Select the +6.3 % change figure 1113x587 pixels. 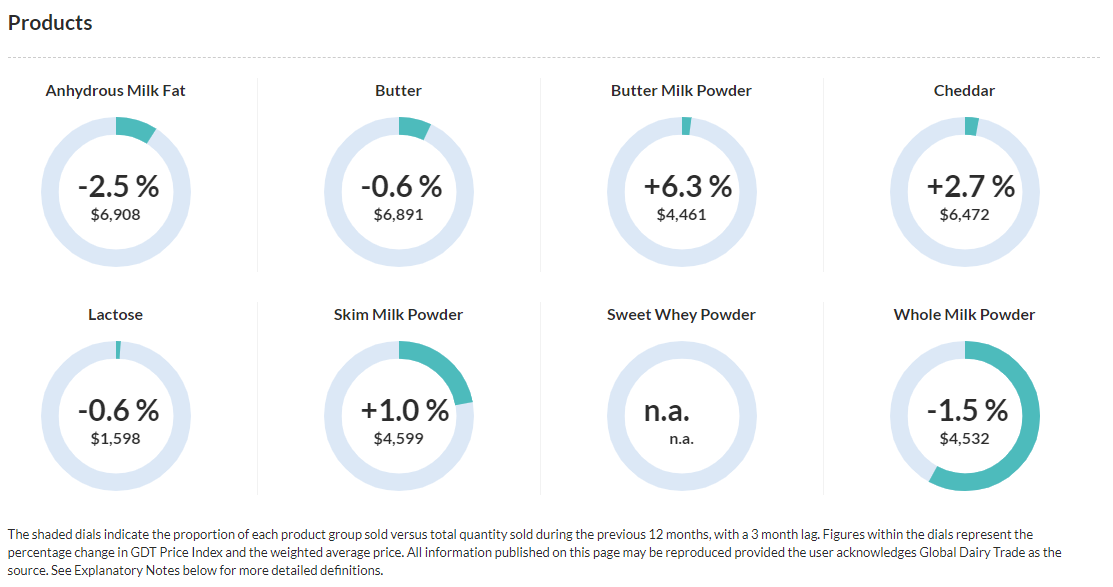click(687, 187)
